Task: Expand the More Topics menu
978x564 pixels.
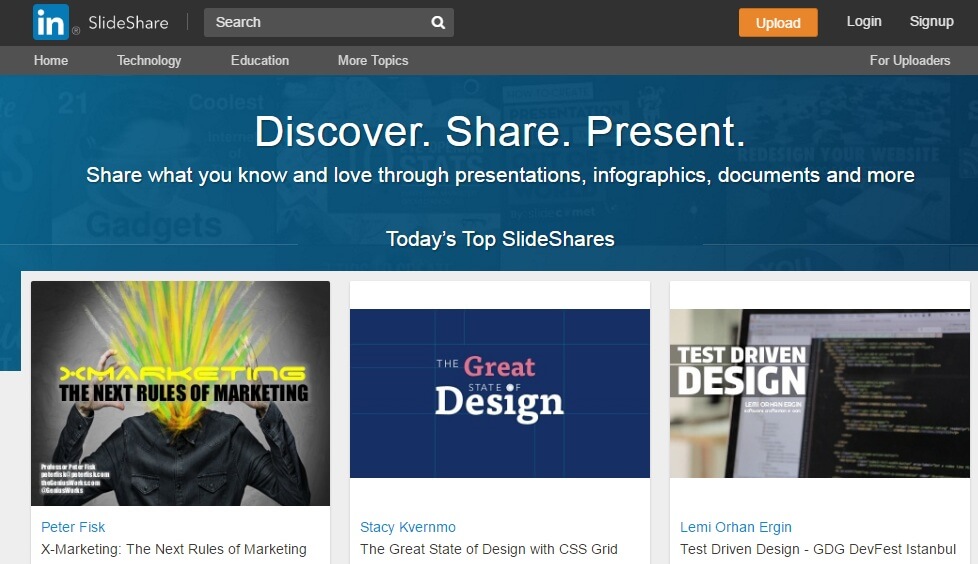Action: click(373, 61)
